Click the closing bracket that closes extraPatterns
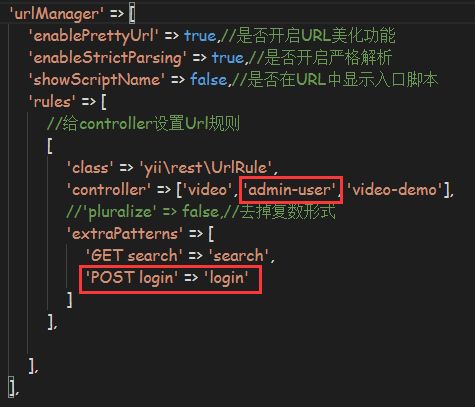This screenshot has width=475, height=407. tap(70, 300)
